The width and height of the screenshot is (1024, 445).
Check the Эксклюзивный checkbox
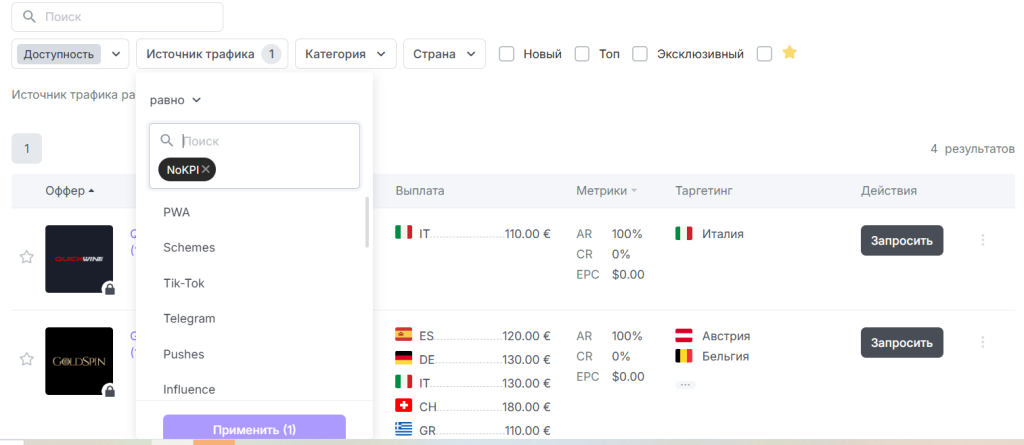click(x=640, y=54)
